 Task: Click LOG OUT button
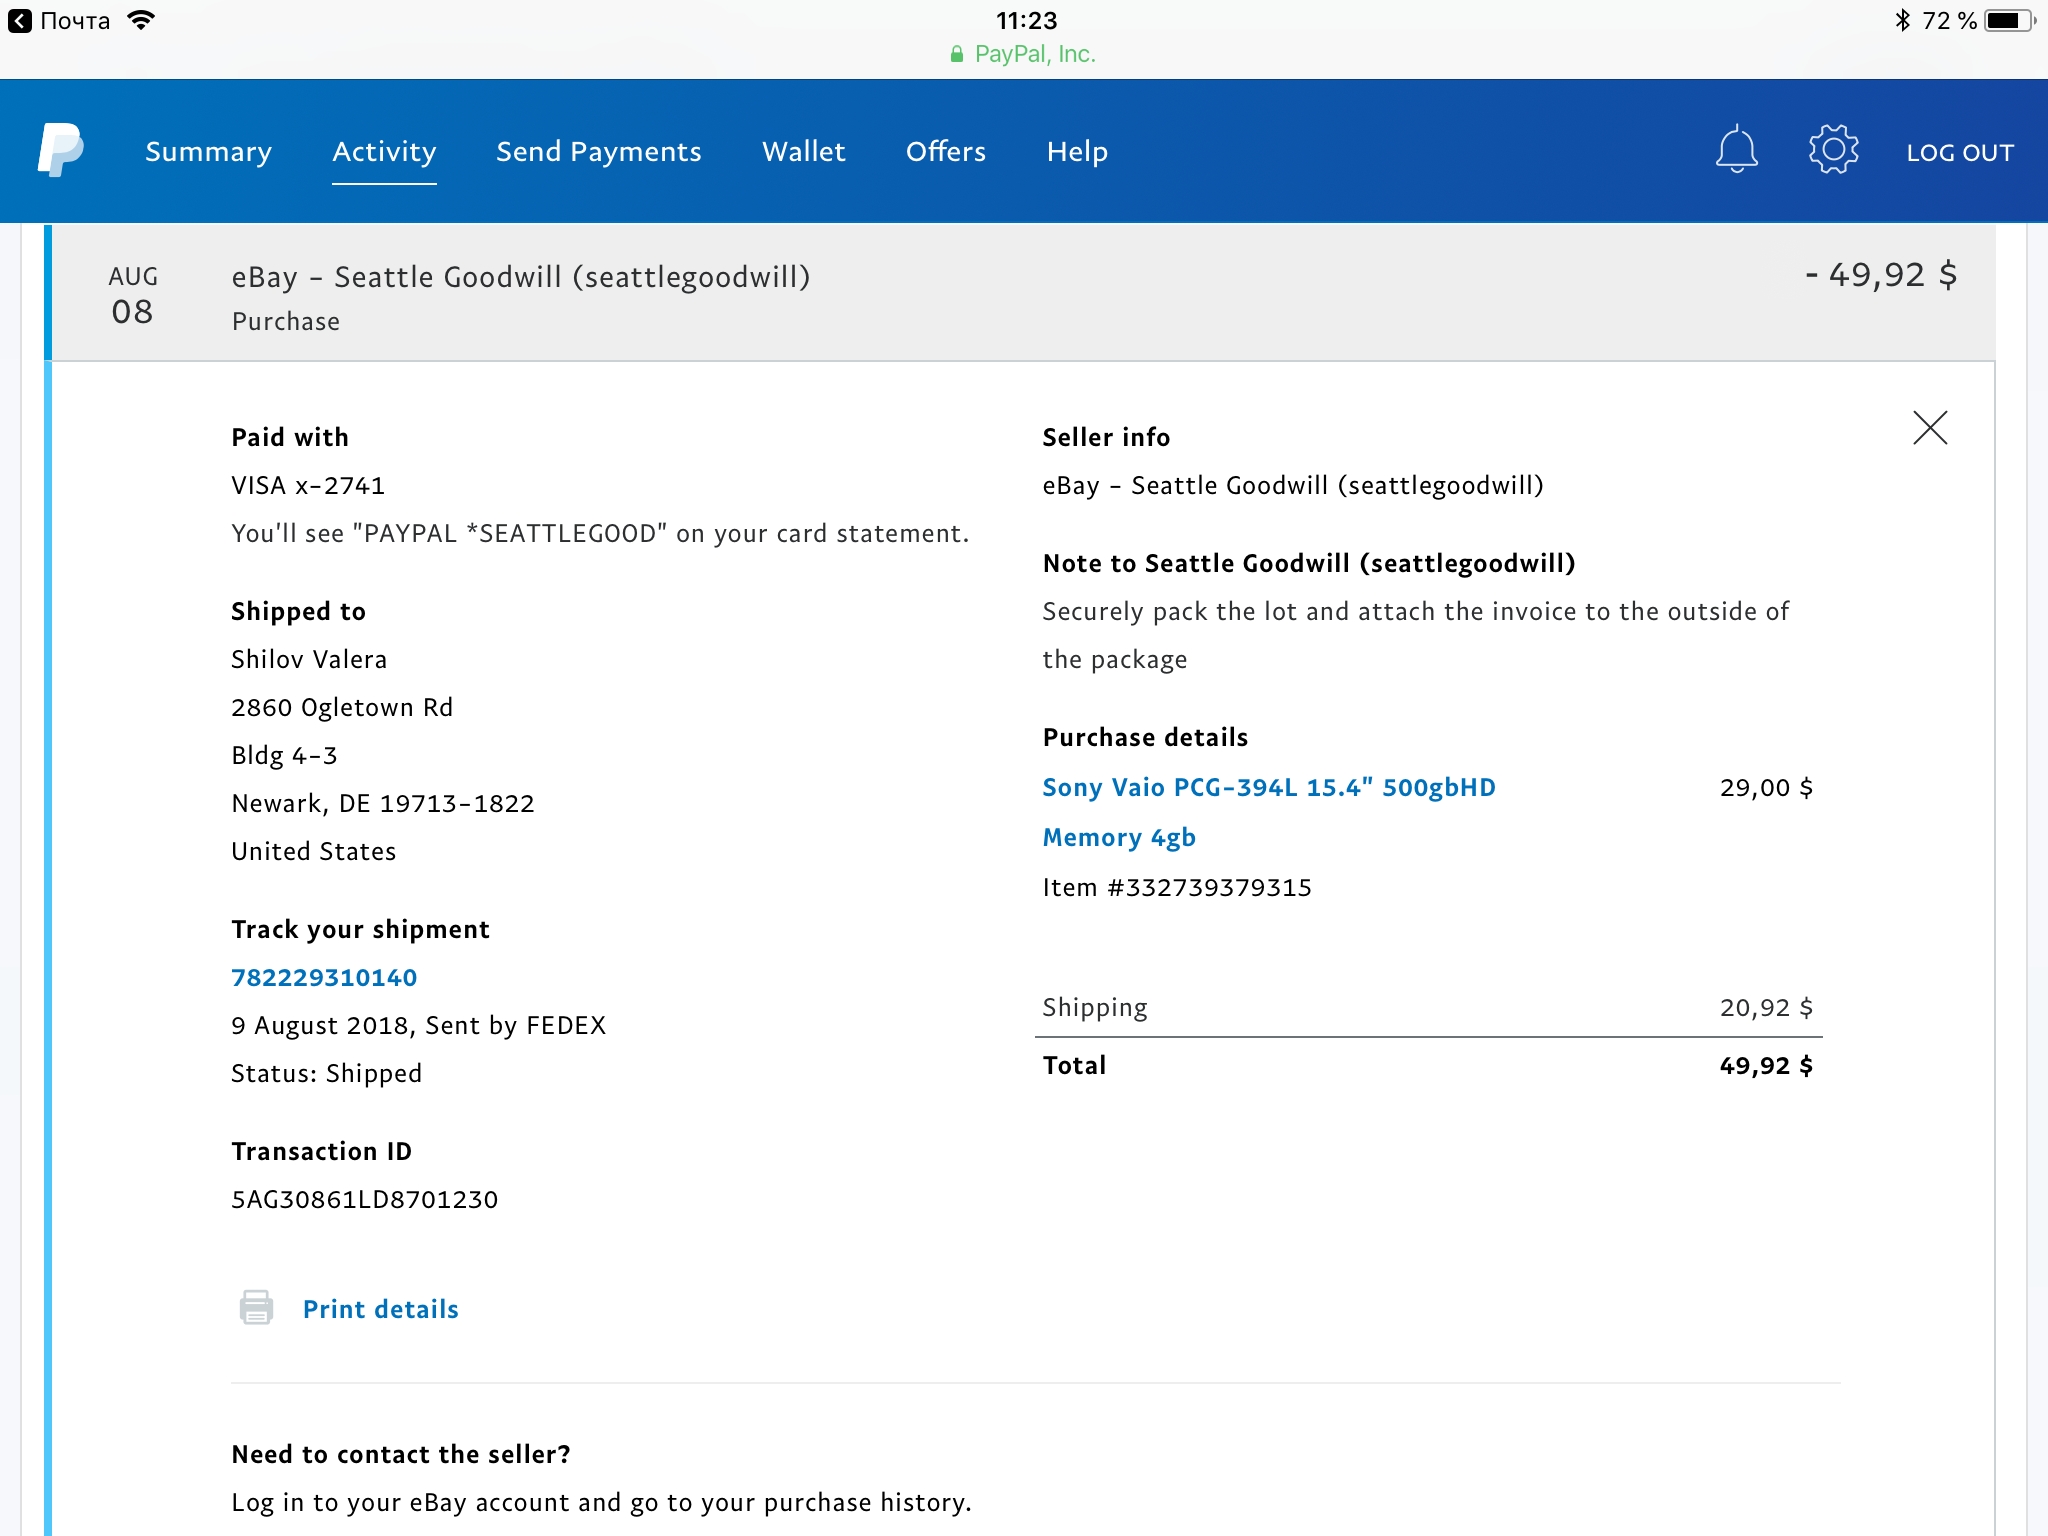pyautogui.click(x=1960, y=153)
